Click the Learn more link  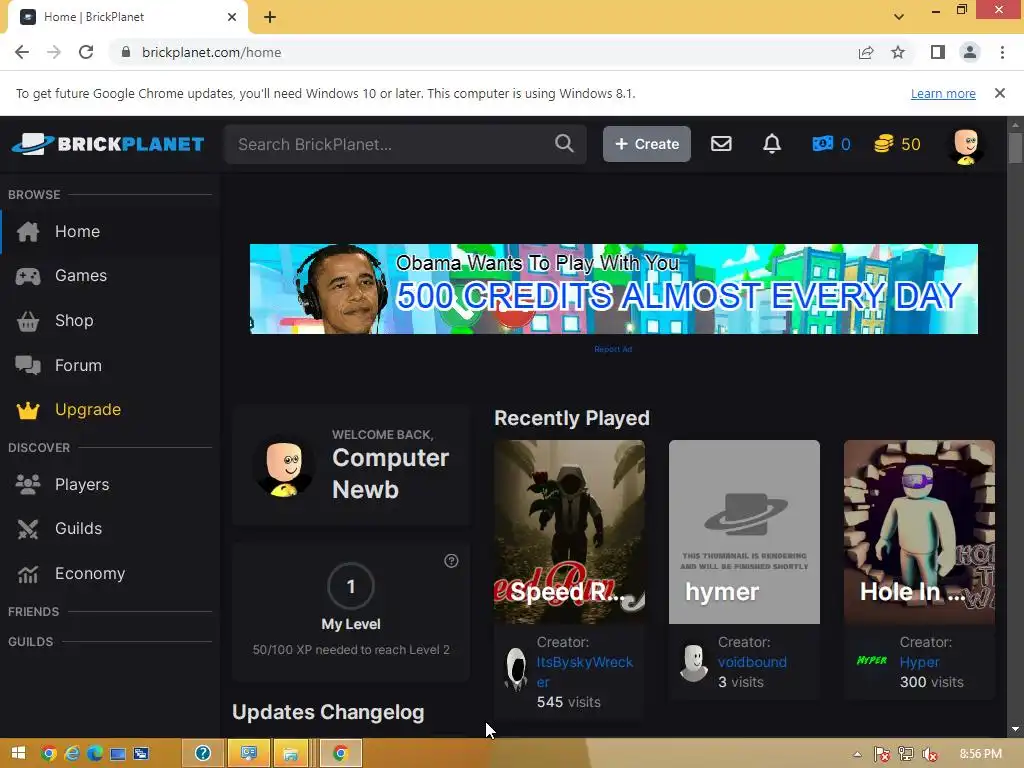pyautogui.click(x=943, y=93)
